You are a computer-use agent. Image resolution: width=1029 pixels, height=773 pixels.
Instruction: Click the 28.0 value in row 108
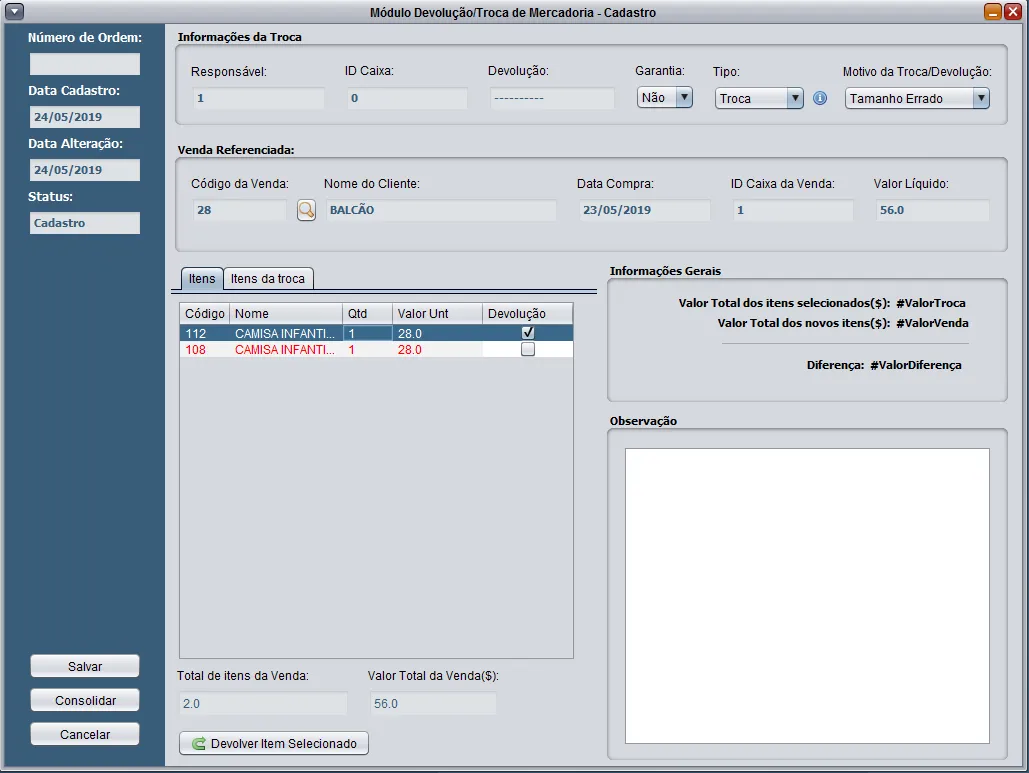(410, 350)
